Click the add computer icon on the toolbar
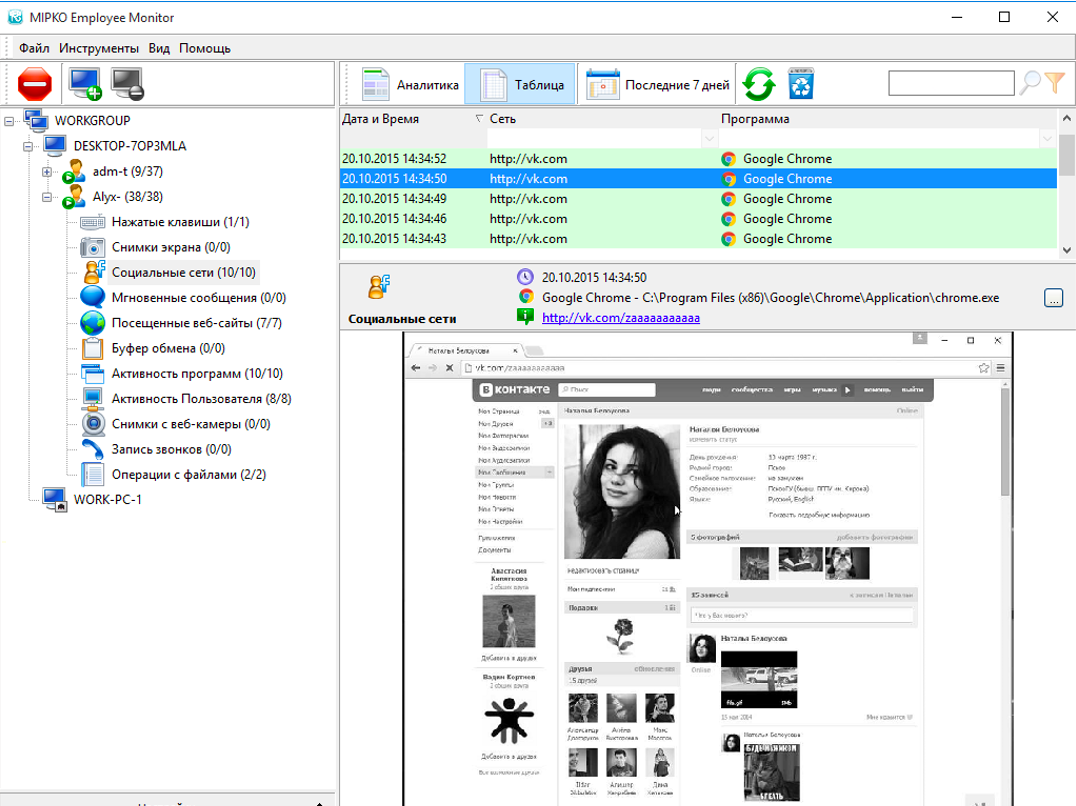The width and height of the screenshot is (1076, 806). tap(83, 84)
